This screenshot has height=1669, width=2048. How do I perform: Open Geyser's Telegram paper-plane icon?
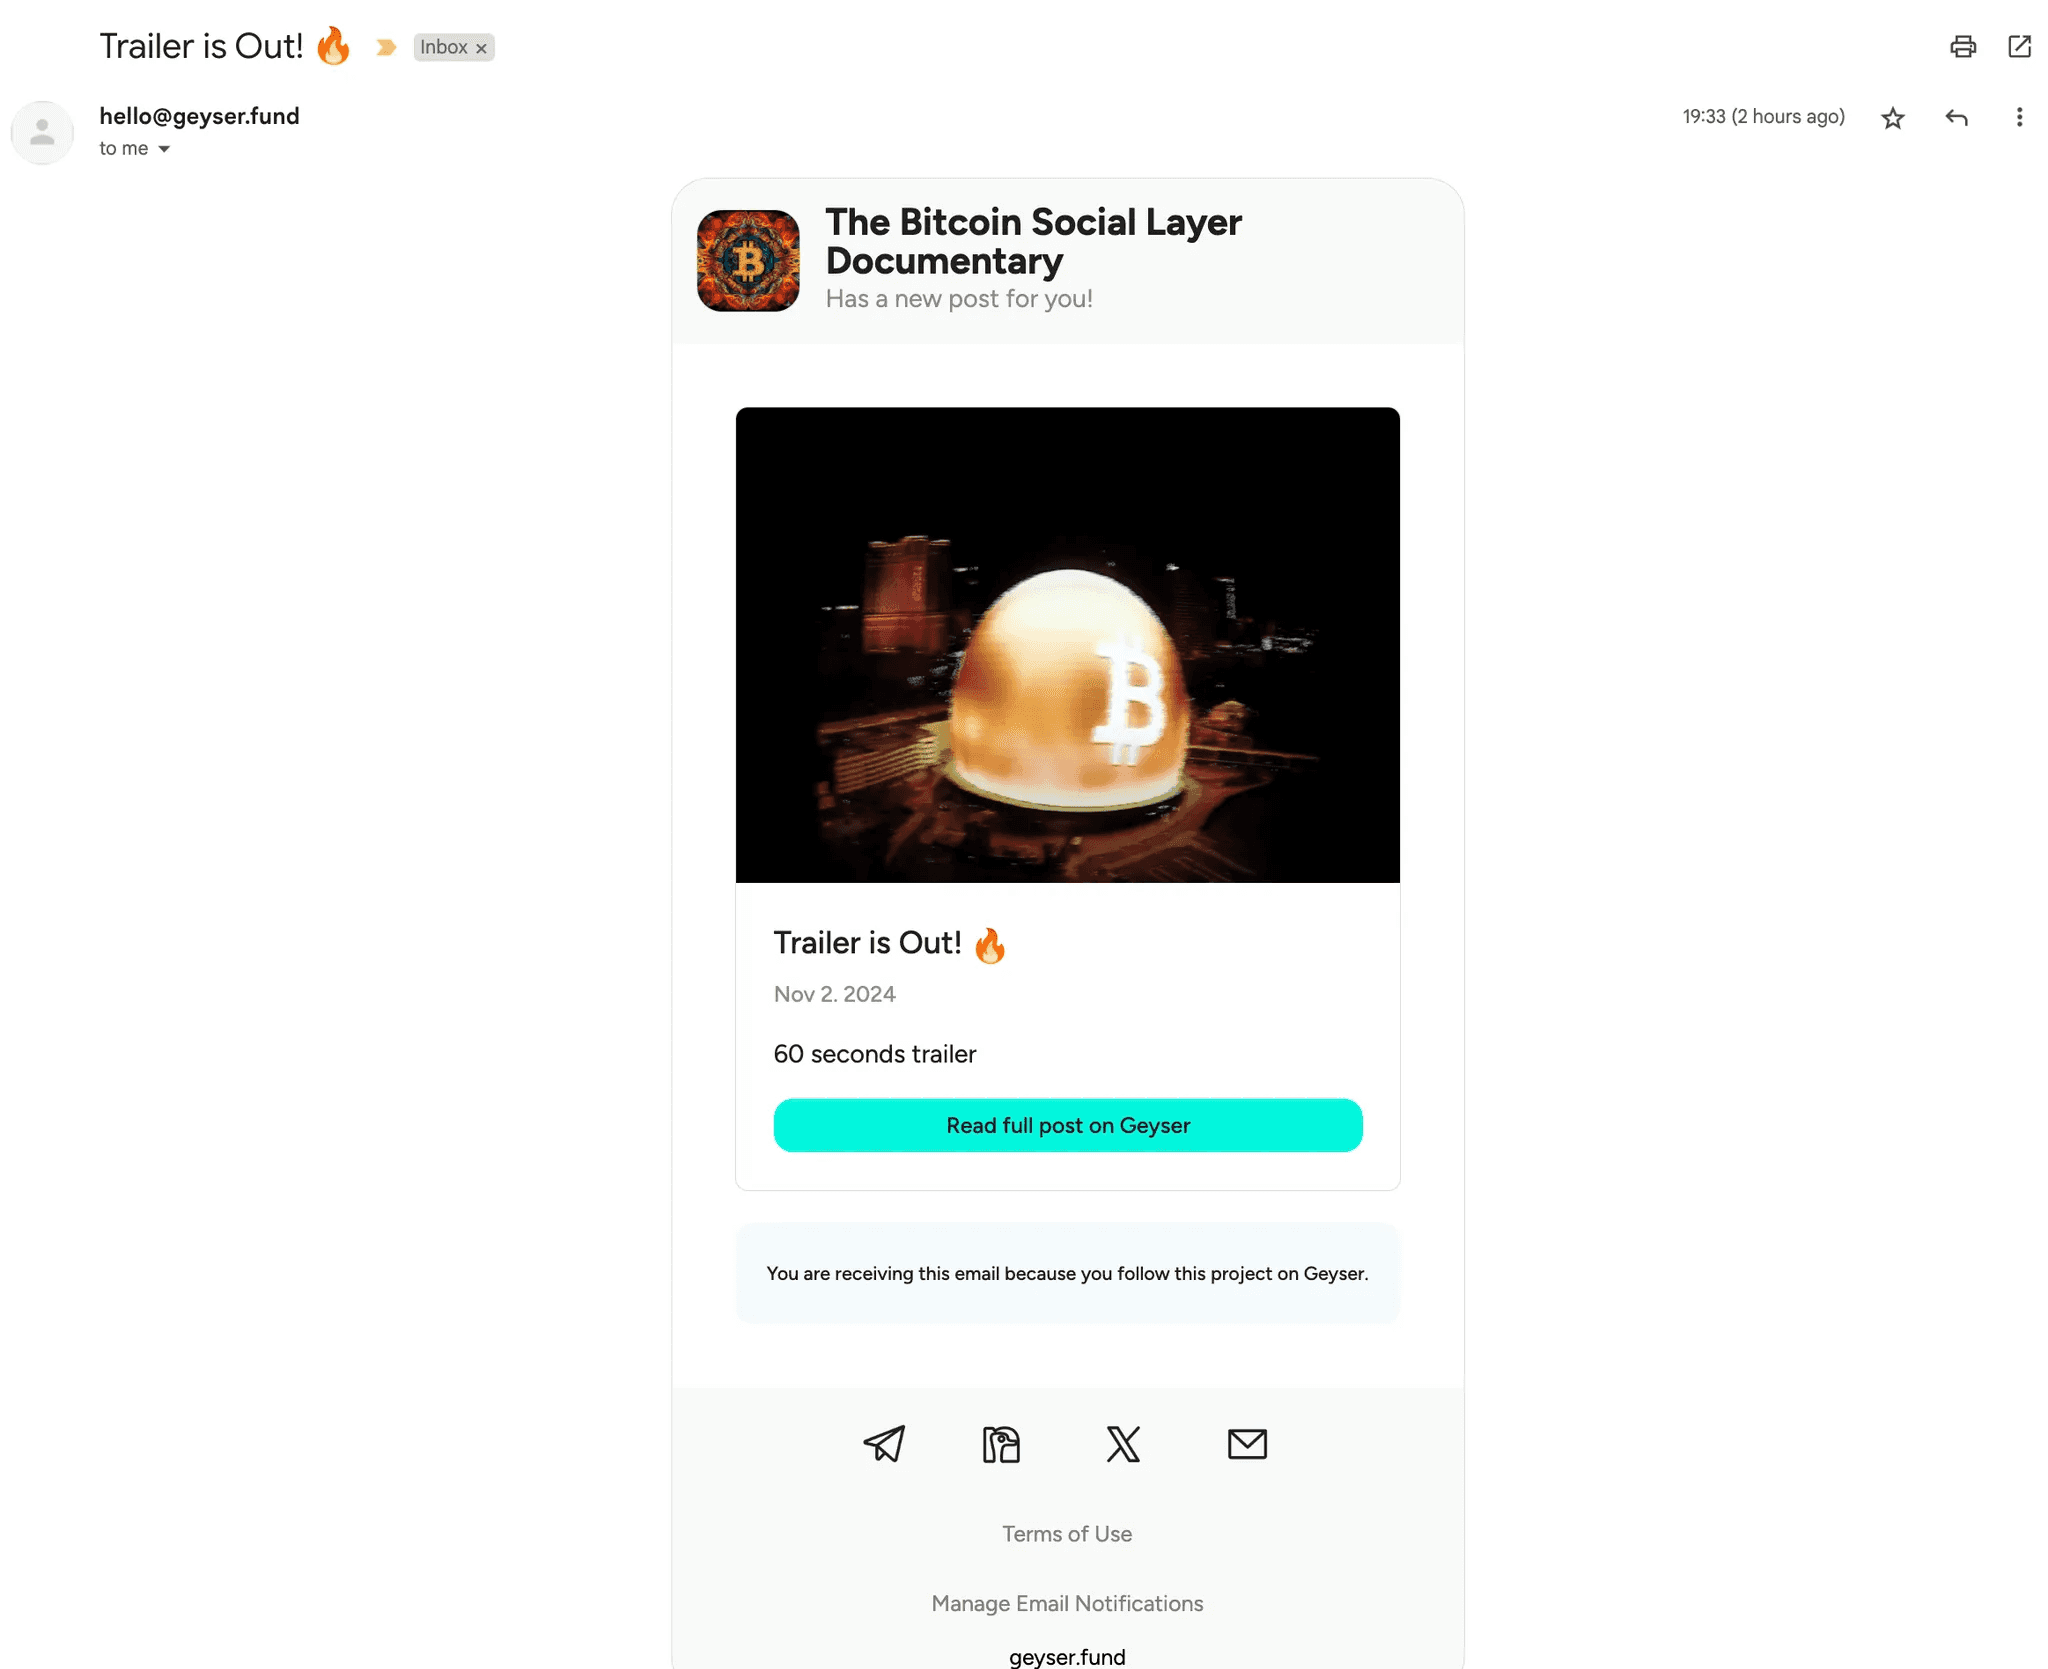pyautogui.click(x=884, y=1443)
